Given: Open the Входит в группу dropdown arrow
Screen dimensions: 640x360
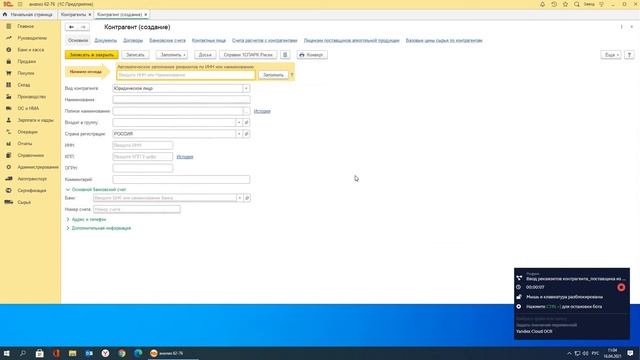Looking at the screenshot, I should [239, 122].
